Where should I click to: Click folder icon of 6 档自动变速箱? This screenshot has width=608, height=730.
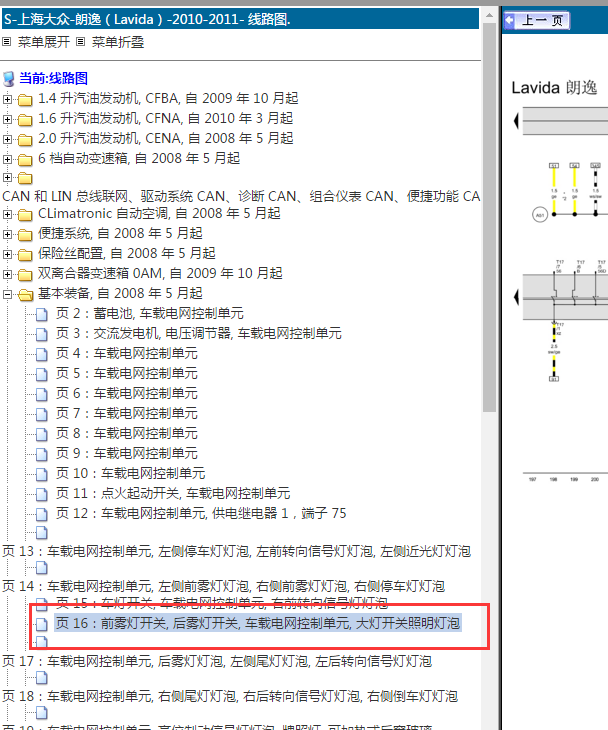click(x=25, y=160)
